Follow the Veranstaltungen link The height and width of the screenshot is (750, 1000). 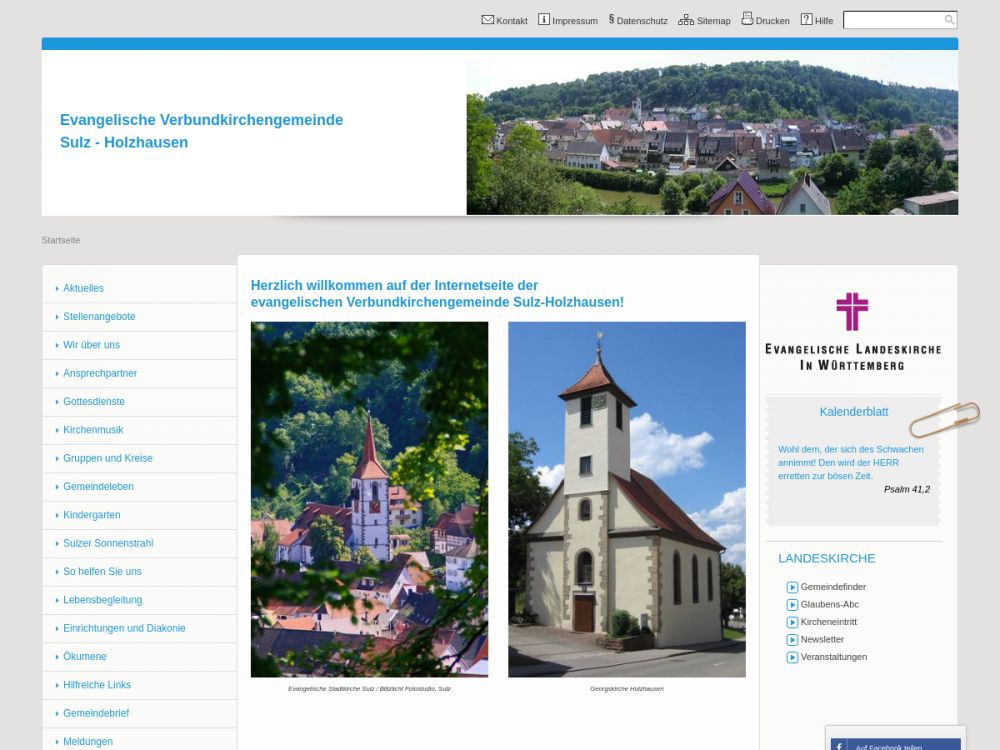click(x=833, y=657)
